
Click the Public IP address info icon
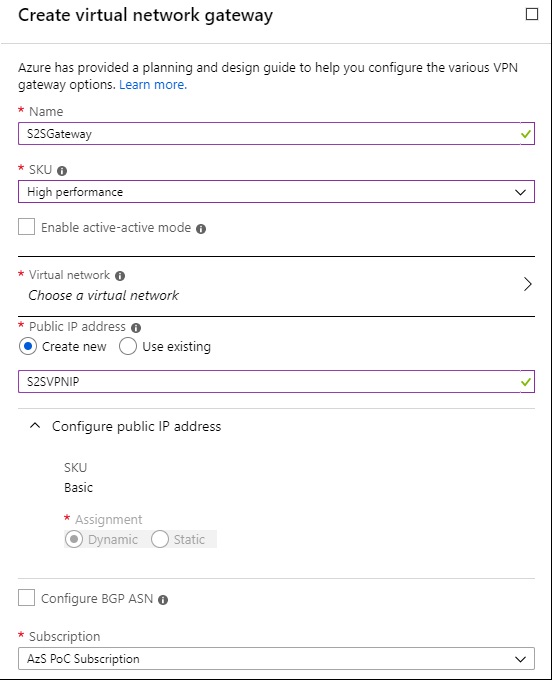click(136, 328)
